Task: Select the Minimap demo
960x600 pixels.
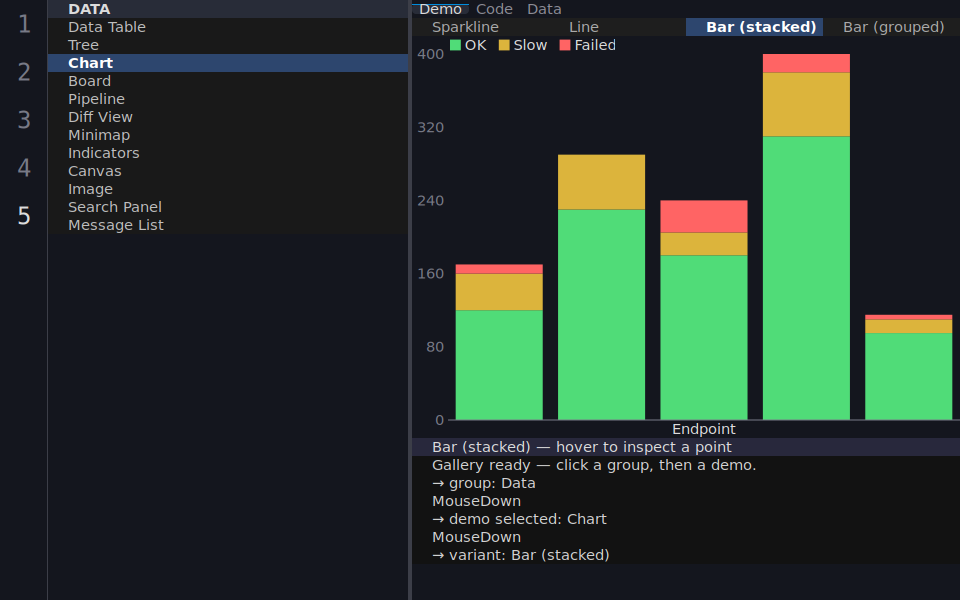Action: click(228, 135)
